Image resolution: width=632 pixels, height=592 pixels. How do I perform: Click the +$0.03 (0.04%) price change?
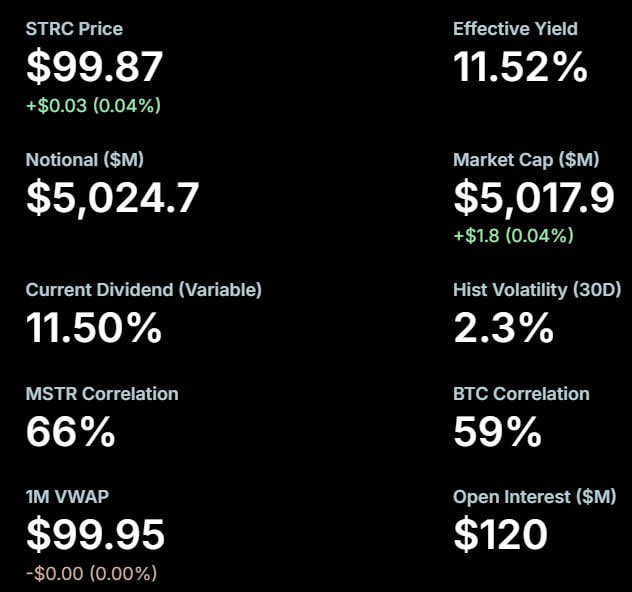click(x=93, y=105)
